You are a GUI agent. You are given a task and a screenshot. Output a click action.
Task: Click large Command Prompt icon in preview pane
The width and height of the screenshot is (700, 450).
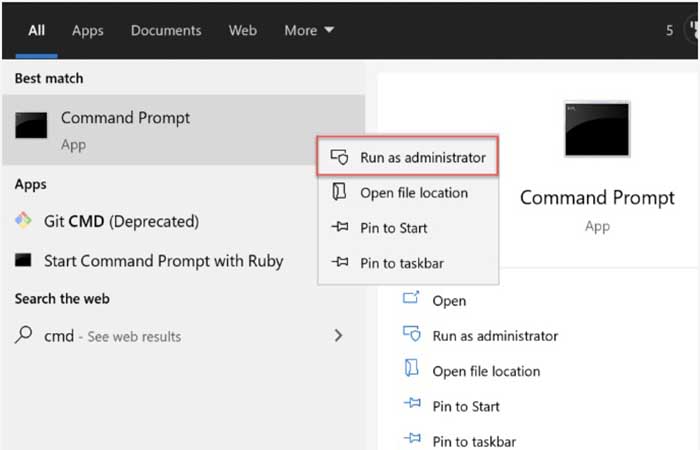tap(597, 129)
